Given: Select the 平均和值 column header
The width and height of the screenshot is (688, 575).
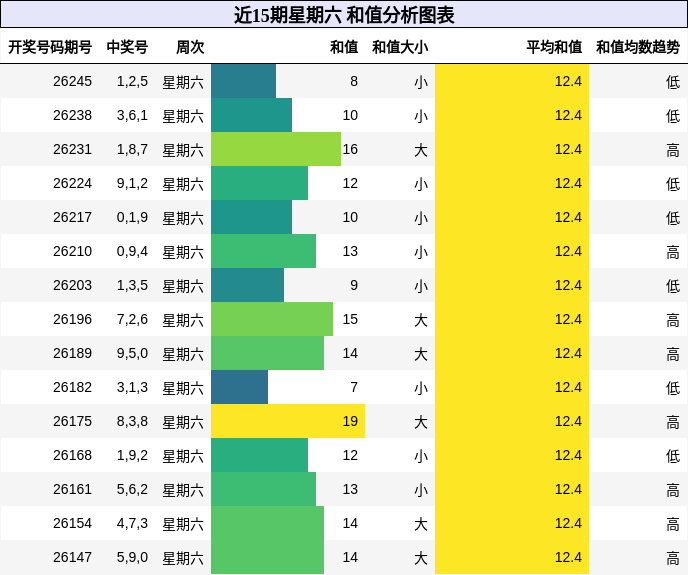Looking at the screenshot, I should [554, 47].
